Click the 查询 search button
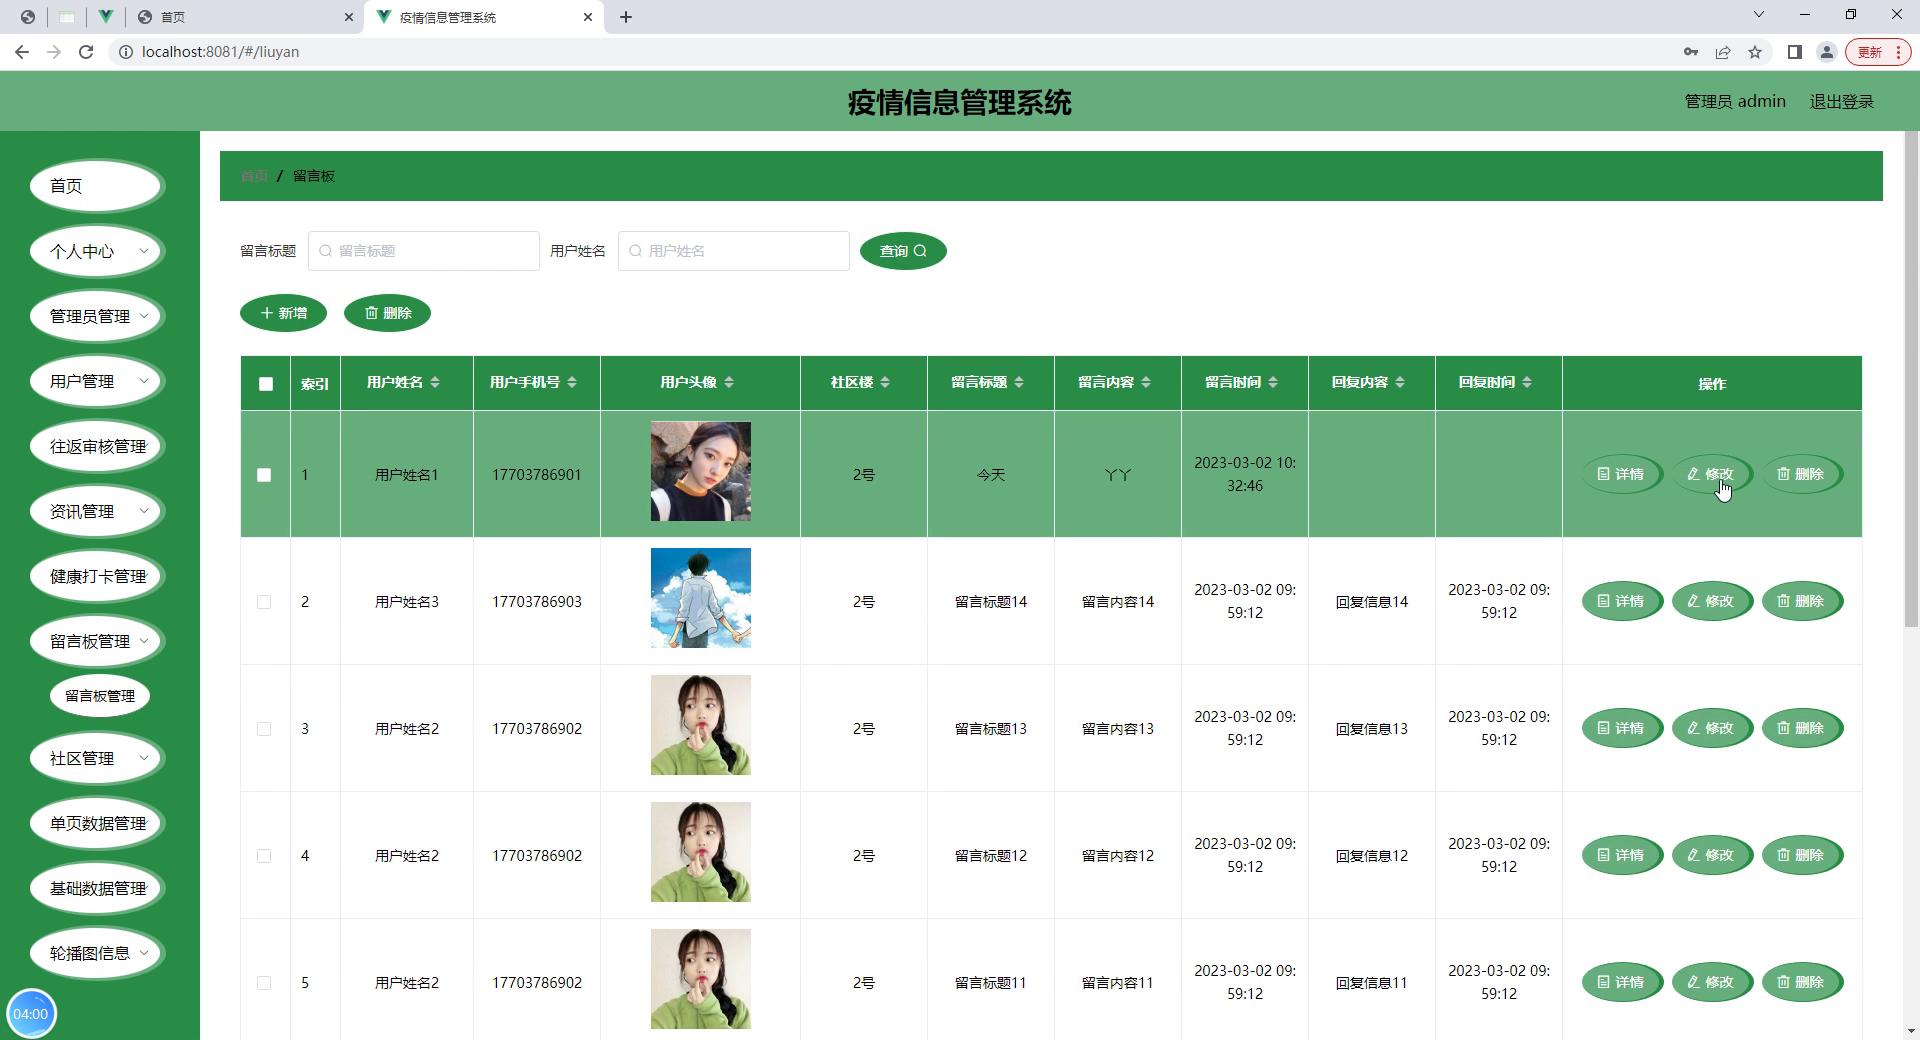The width and height of the screenshot is (1920, 1040). [x=903, y=251]
